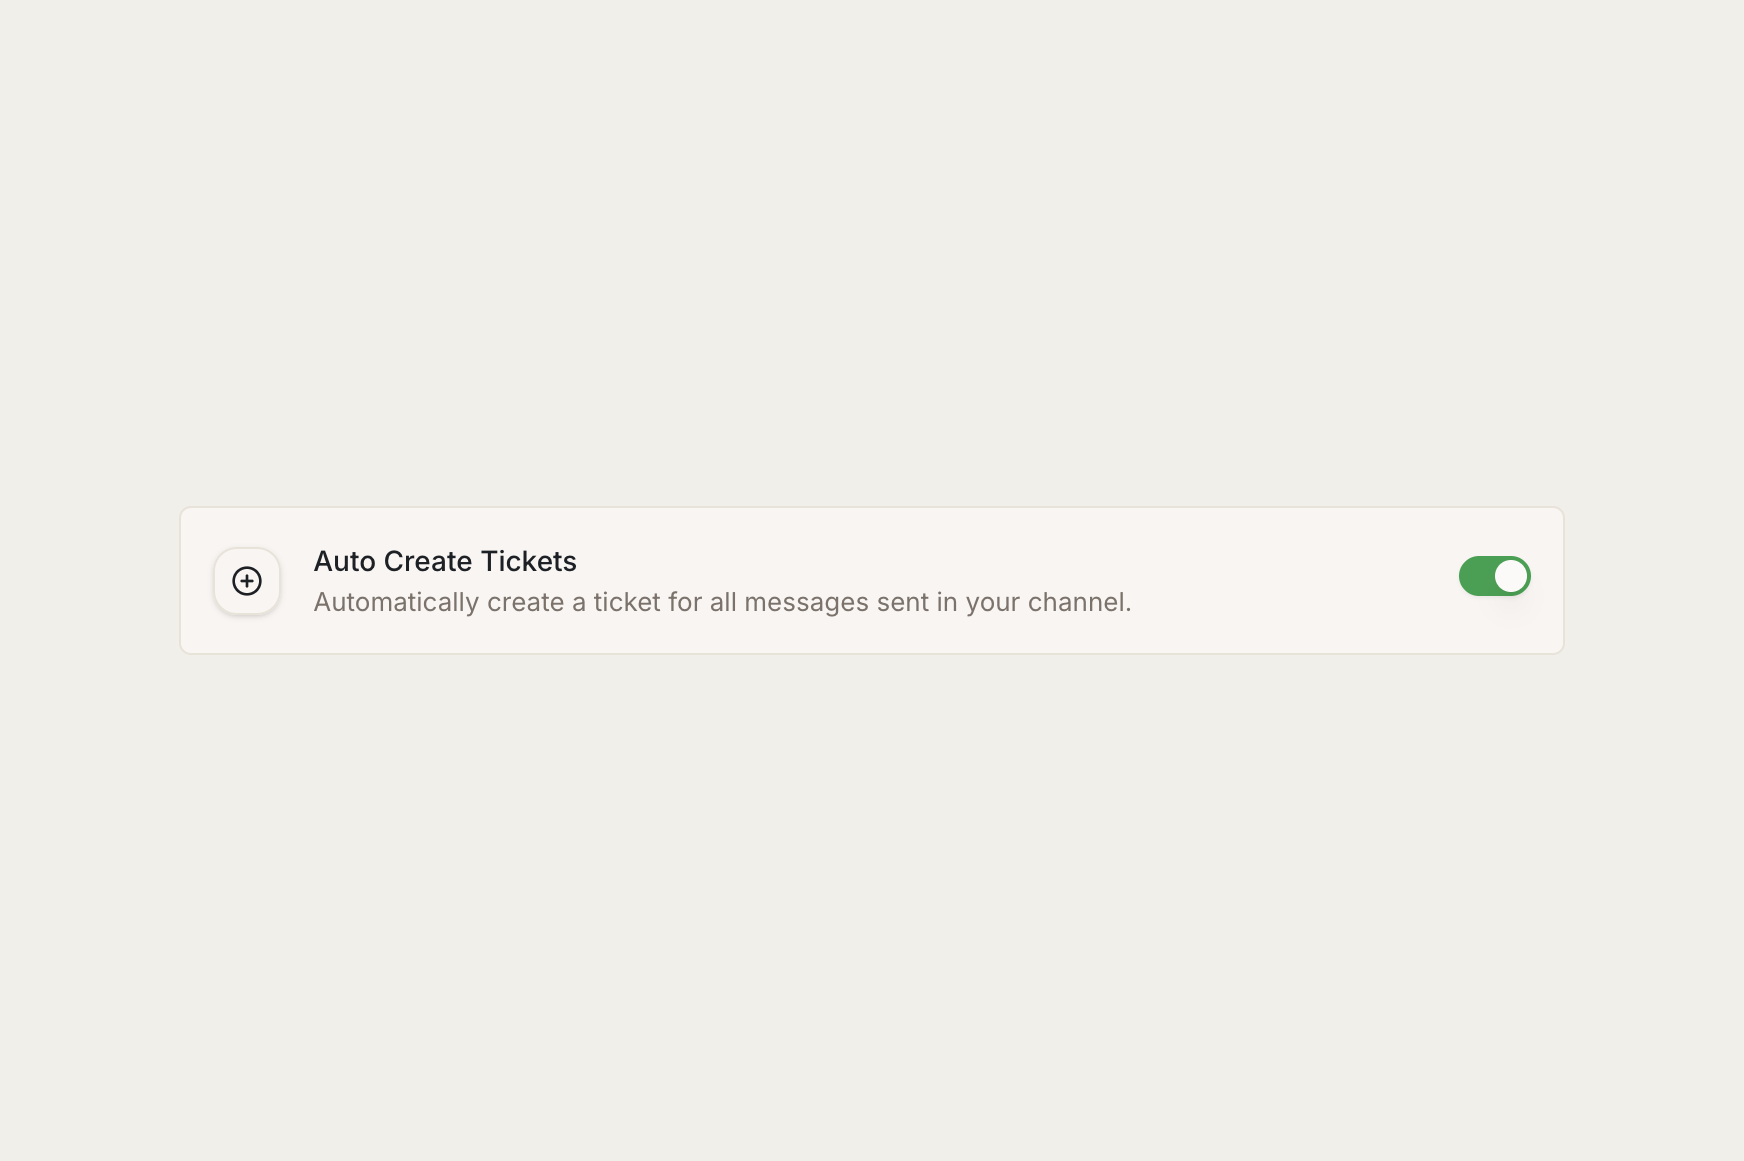This screenshot has height=1161, width=1744.
Task: Tap the circled plus symbol
Action: (x=247, y=581)
